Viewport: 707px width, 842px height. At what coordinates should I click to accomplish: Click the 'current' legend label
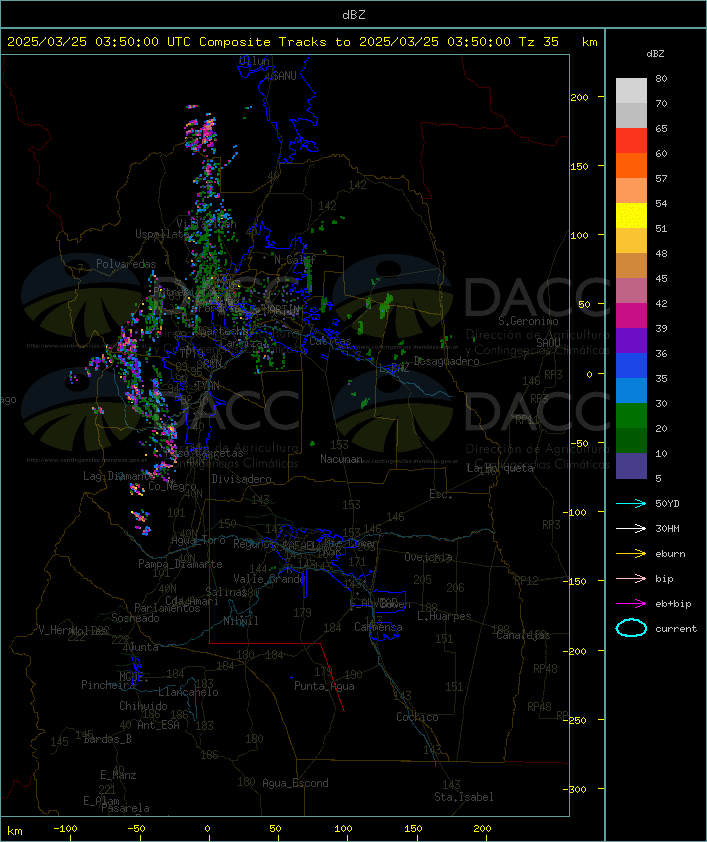[x=676, y=628]
